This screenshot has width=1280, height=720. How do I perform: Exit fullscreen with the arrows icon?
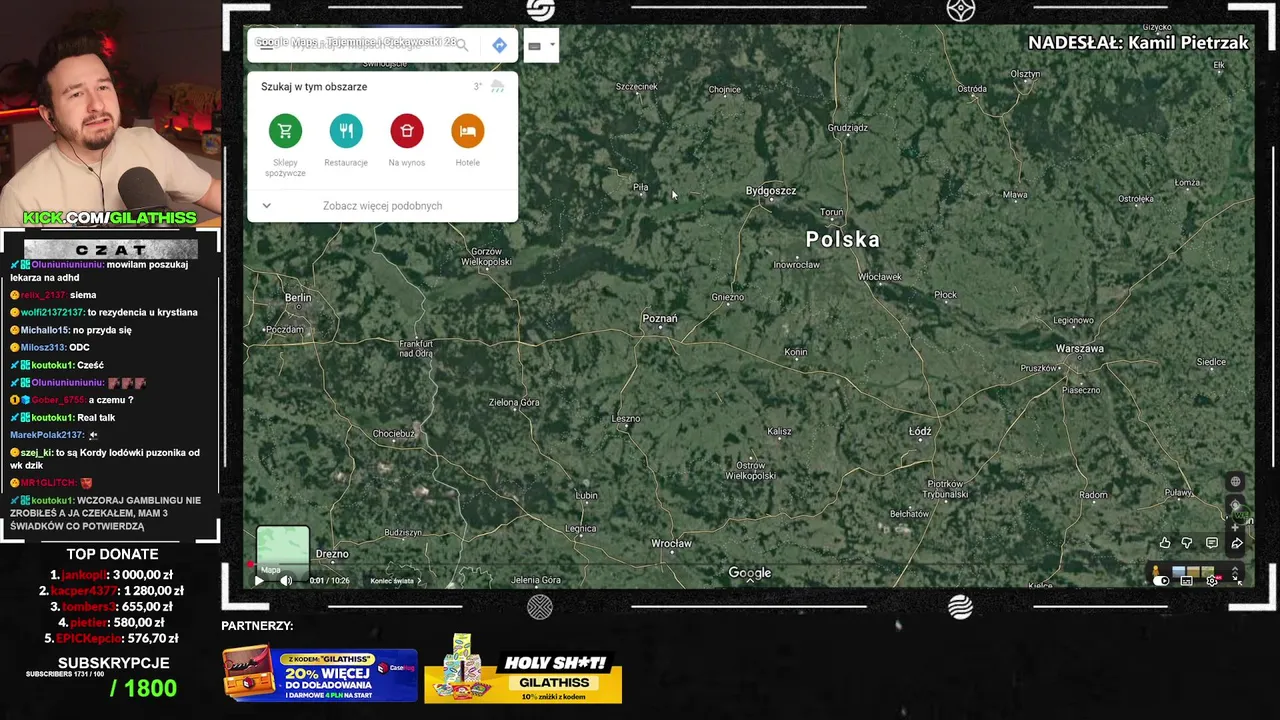coord(1236,581)
